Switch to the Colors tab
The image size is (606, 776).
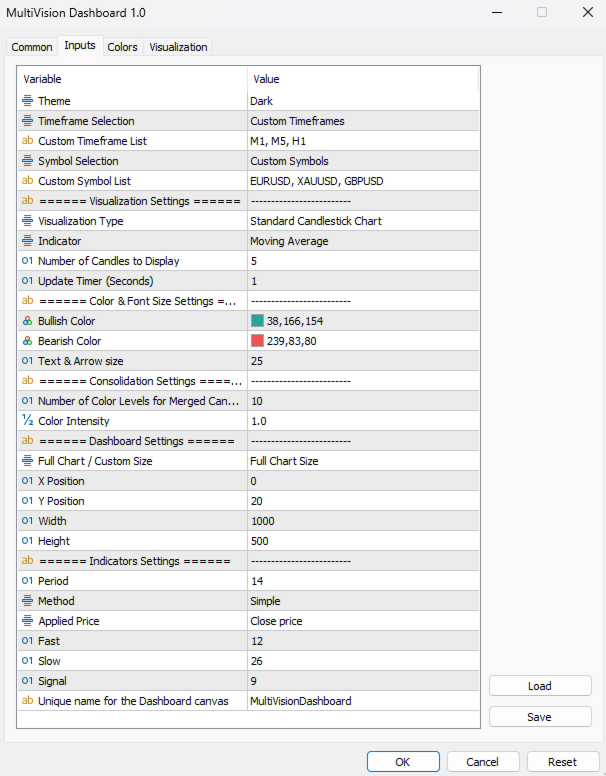click(x=122, y=47)
